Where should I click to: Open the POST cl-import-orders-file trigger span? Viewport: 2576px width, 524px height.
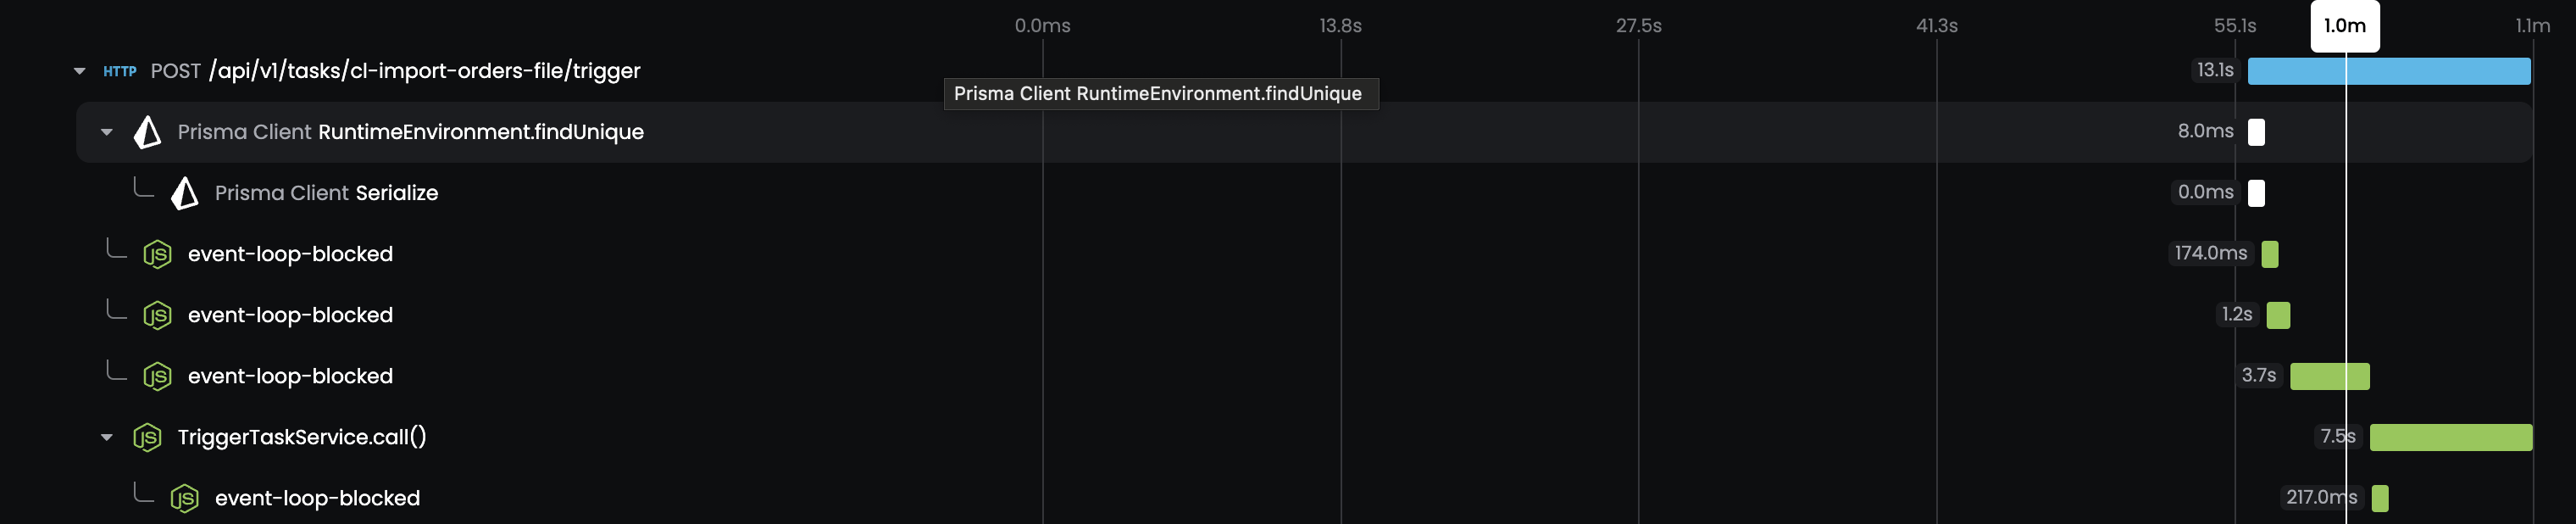(x=395, y=71)
